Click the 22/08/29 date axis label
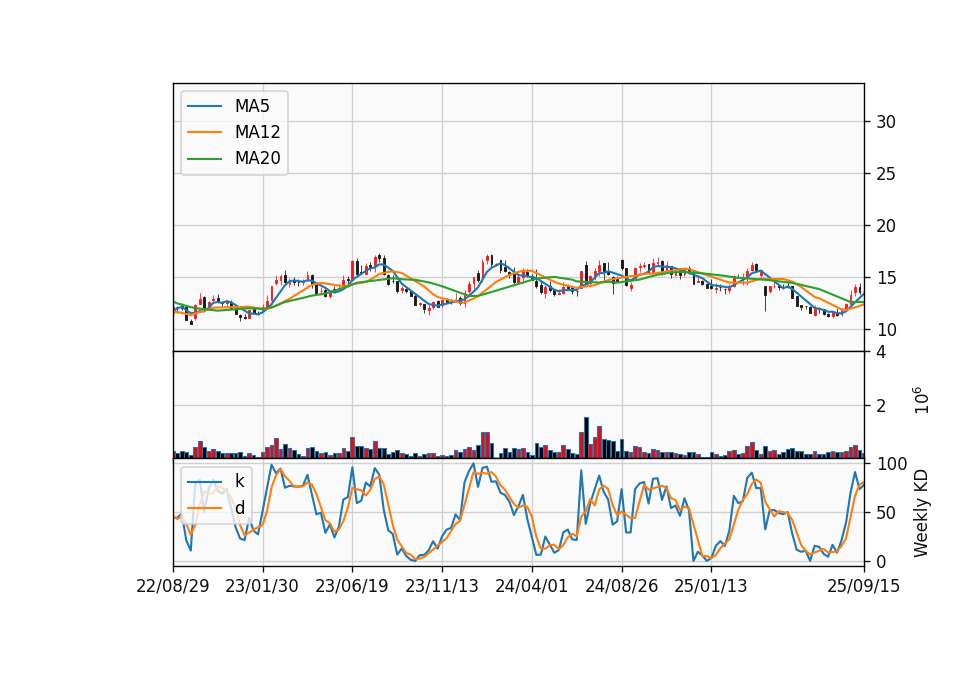The width and height of the screenshot is (960, 690). point(173,586)
